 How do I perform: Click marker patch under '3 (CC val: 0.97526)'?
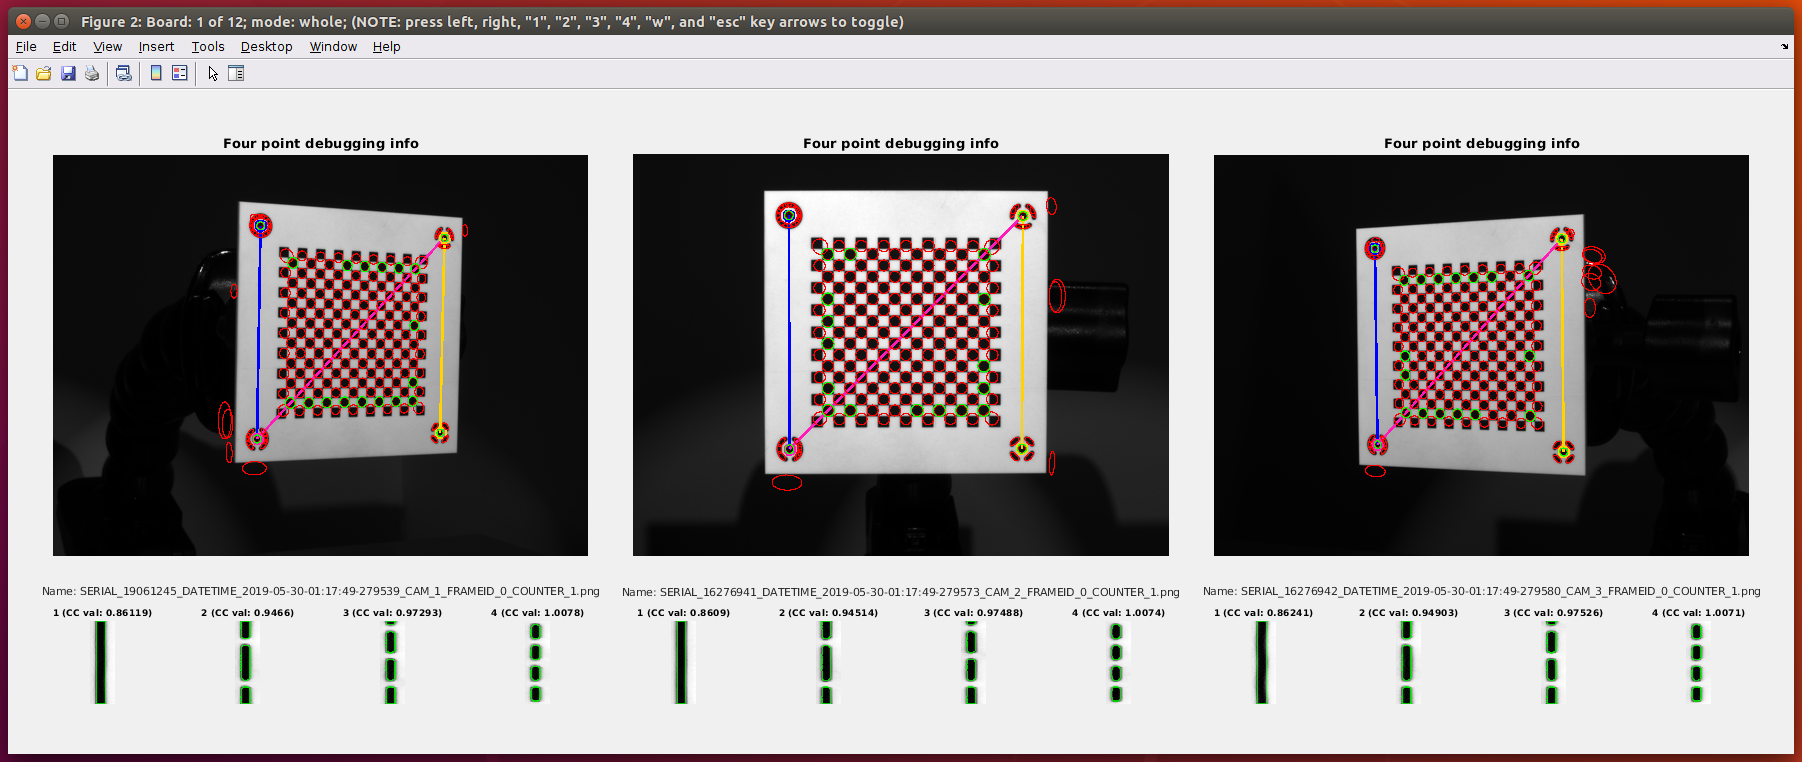[x=1551, y=662]
